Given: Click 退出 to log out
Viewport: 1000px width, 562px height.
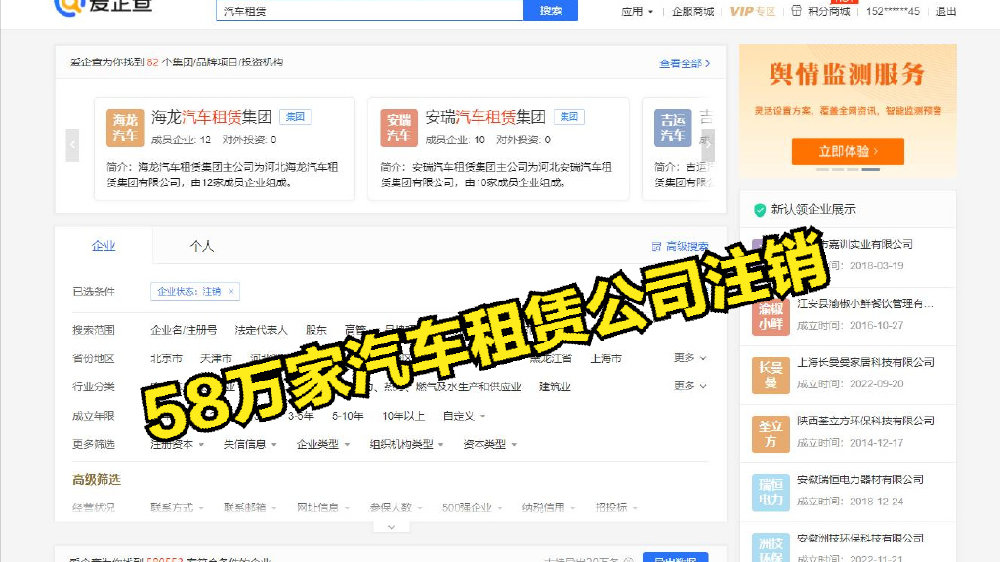Looking at the screenshot, I should pyautogui.click(x=945, y=11).
